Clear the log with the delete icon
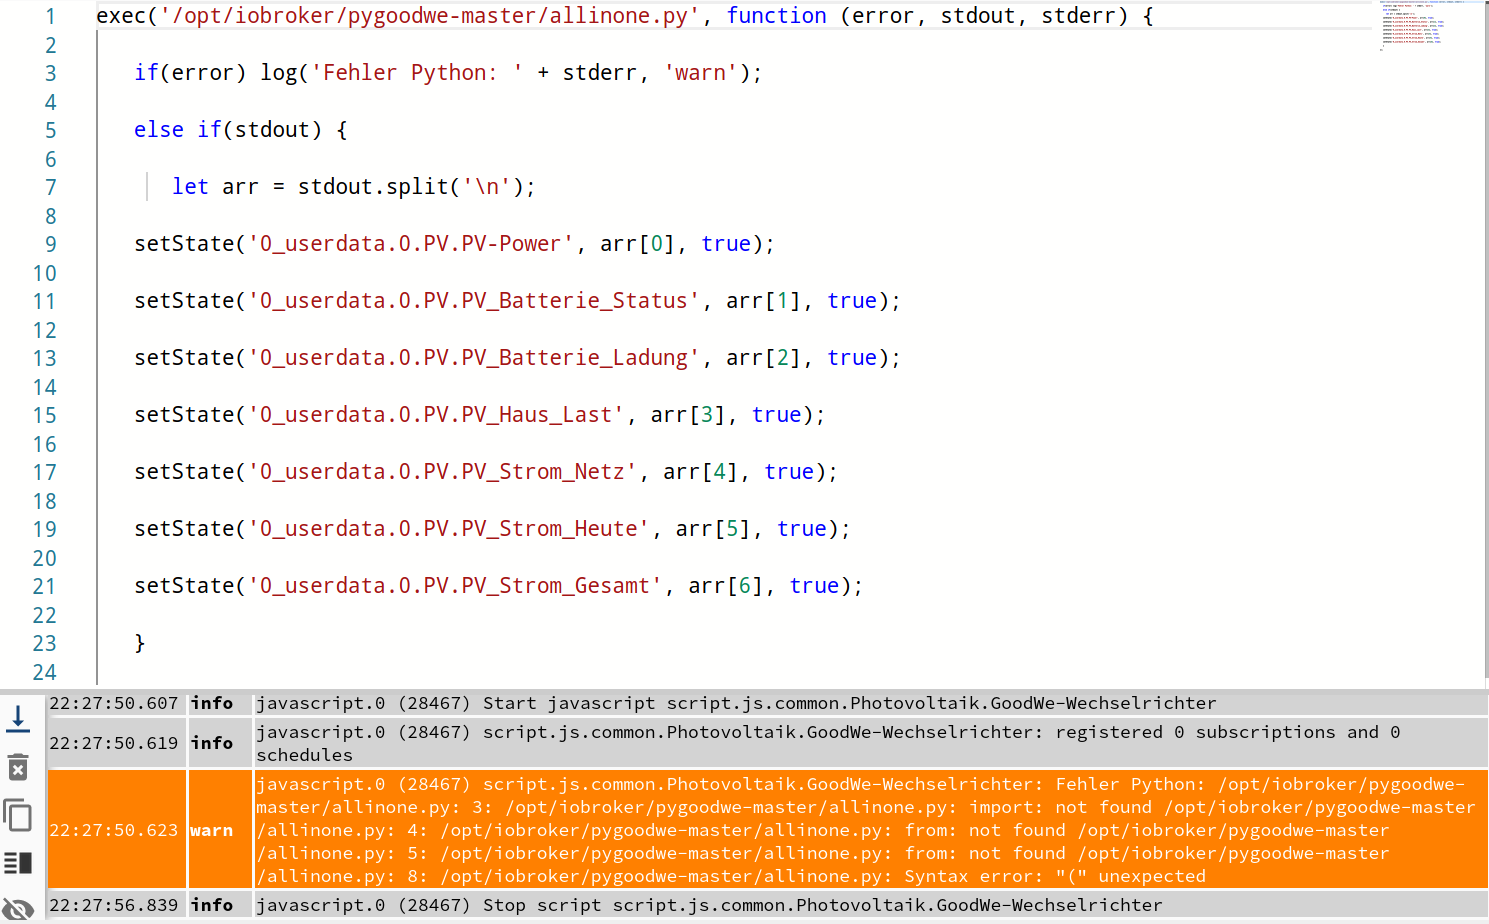The image size is (1489, 924). 18,767
